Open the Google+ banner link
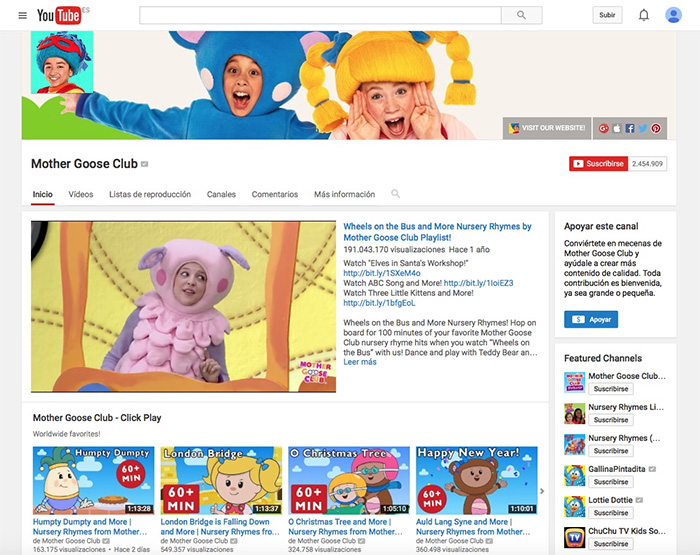 point(604,128)
